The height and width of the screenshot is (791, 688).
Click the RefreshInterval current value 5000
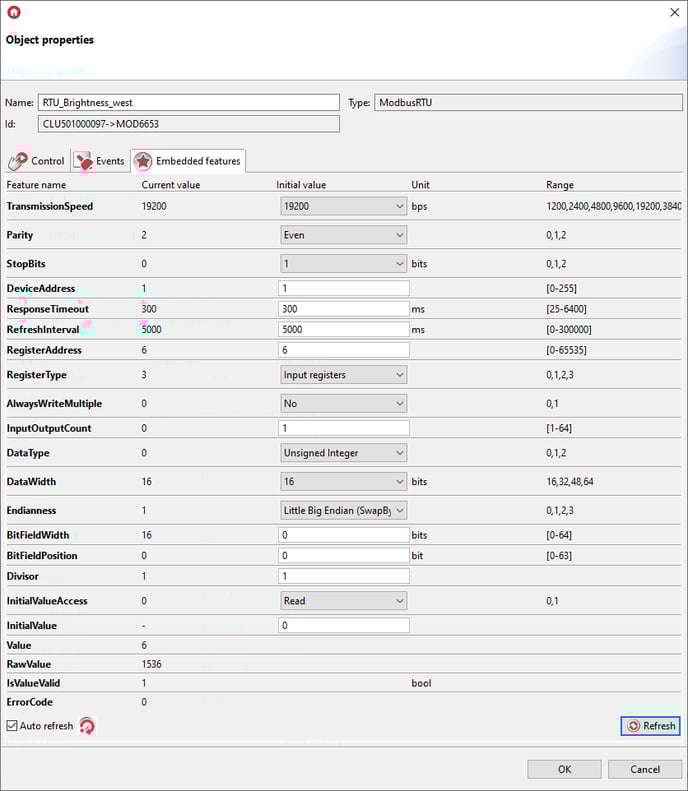pos(151,329)
